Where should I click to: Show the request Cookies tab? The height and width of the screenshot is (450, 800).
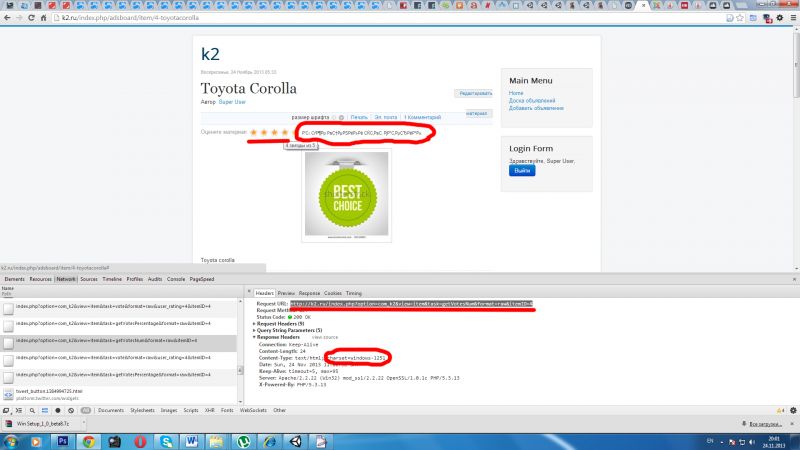pyautogui.click(x=333, y=293)
